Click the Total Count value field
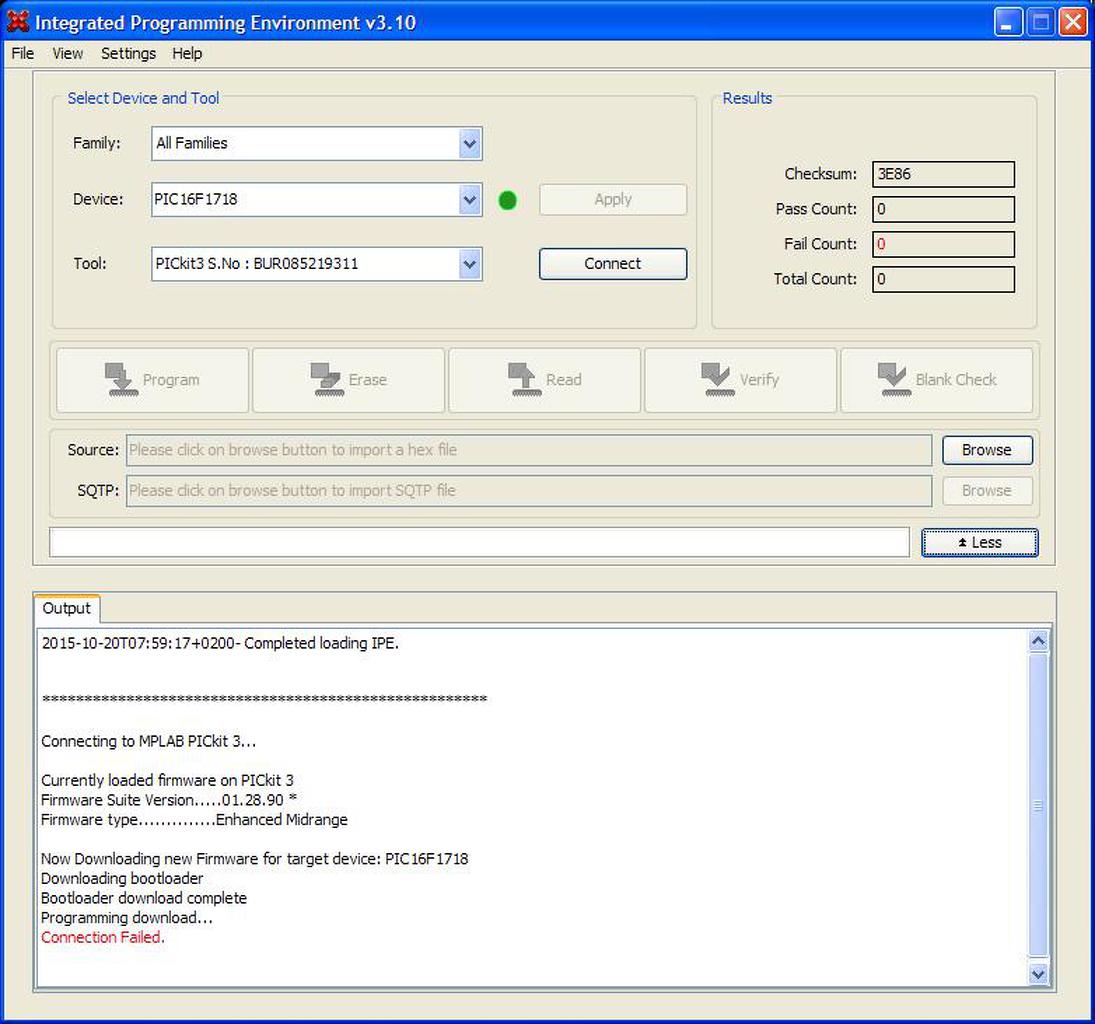The height and width of the screenshot is (1024, 1095). pyautogui.click(x=943, y=279)
